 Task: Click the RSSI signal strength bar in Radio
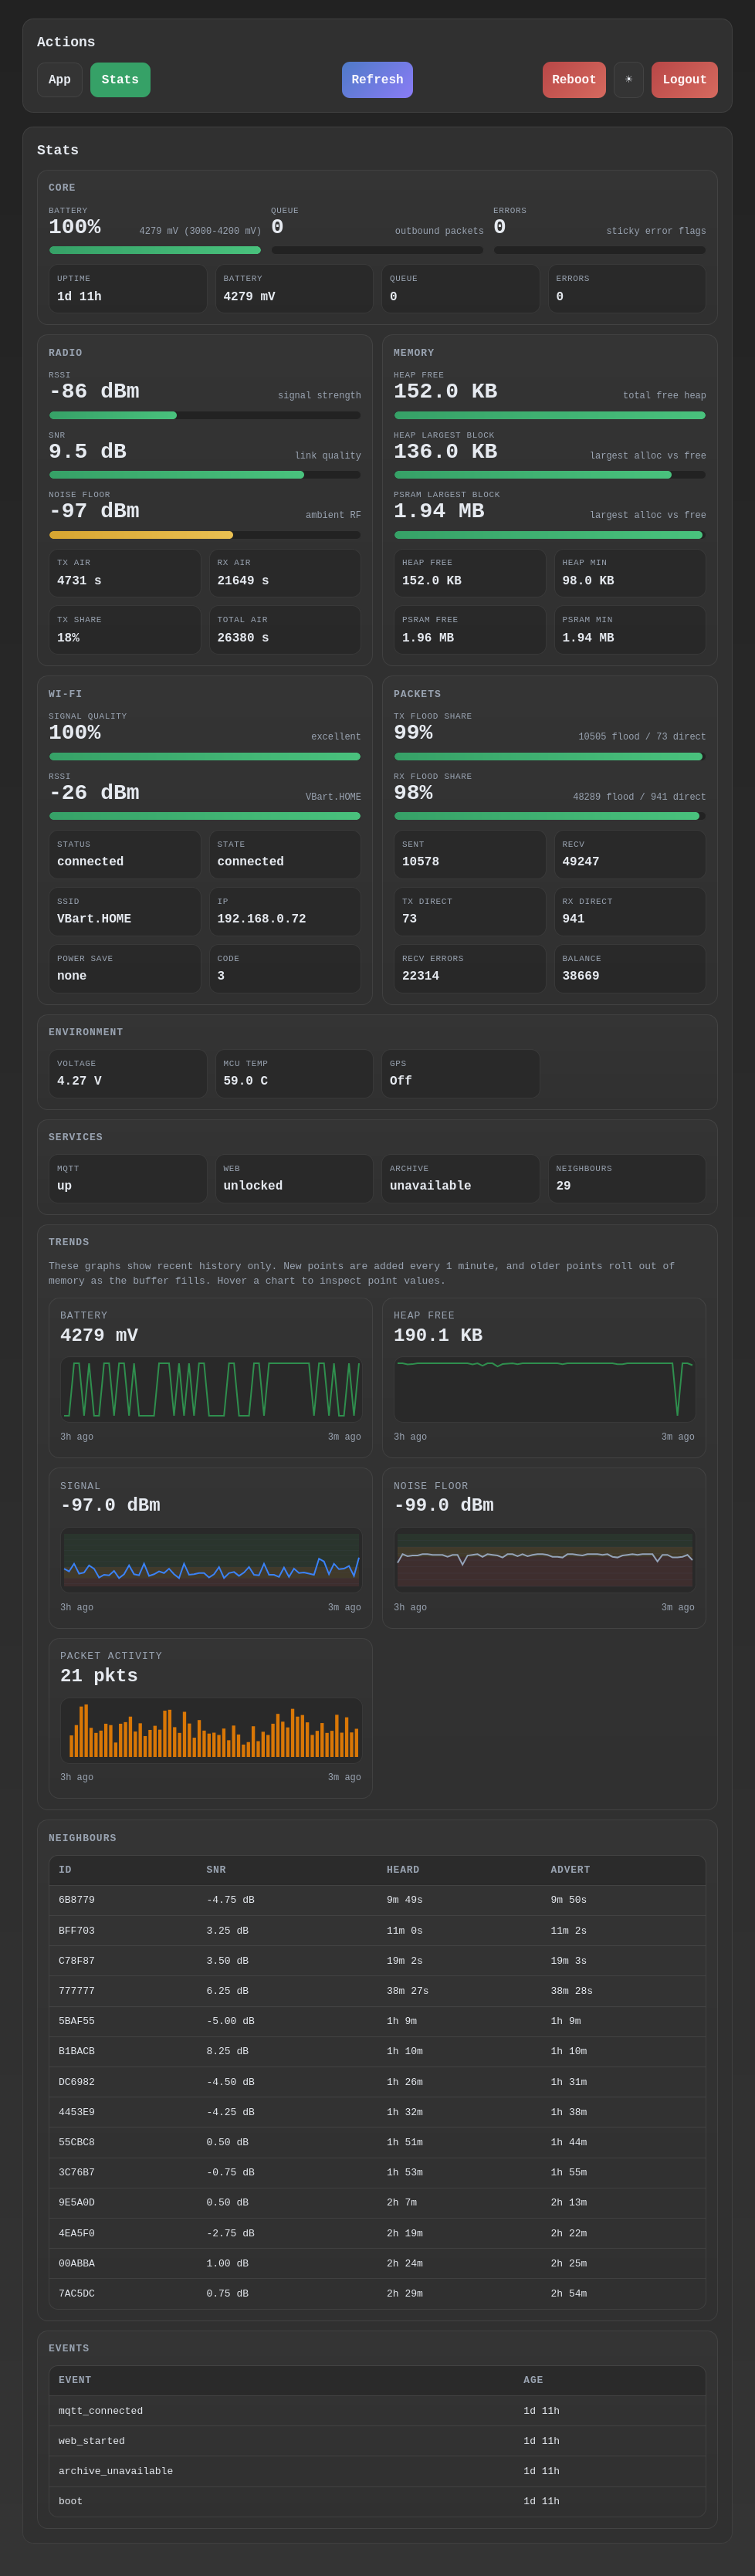[205, 415]
